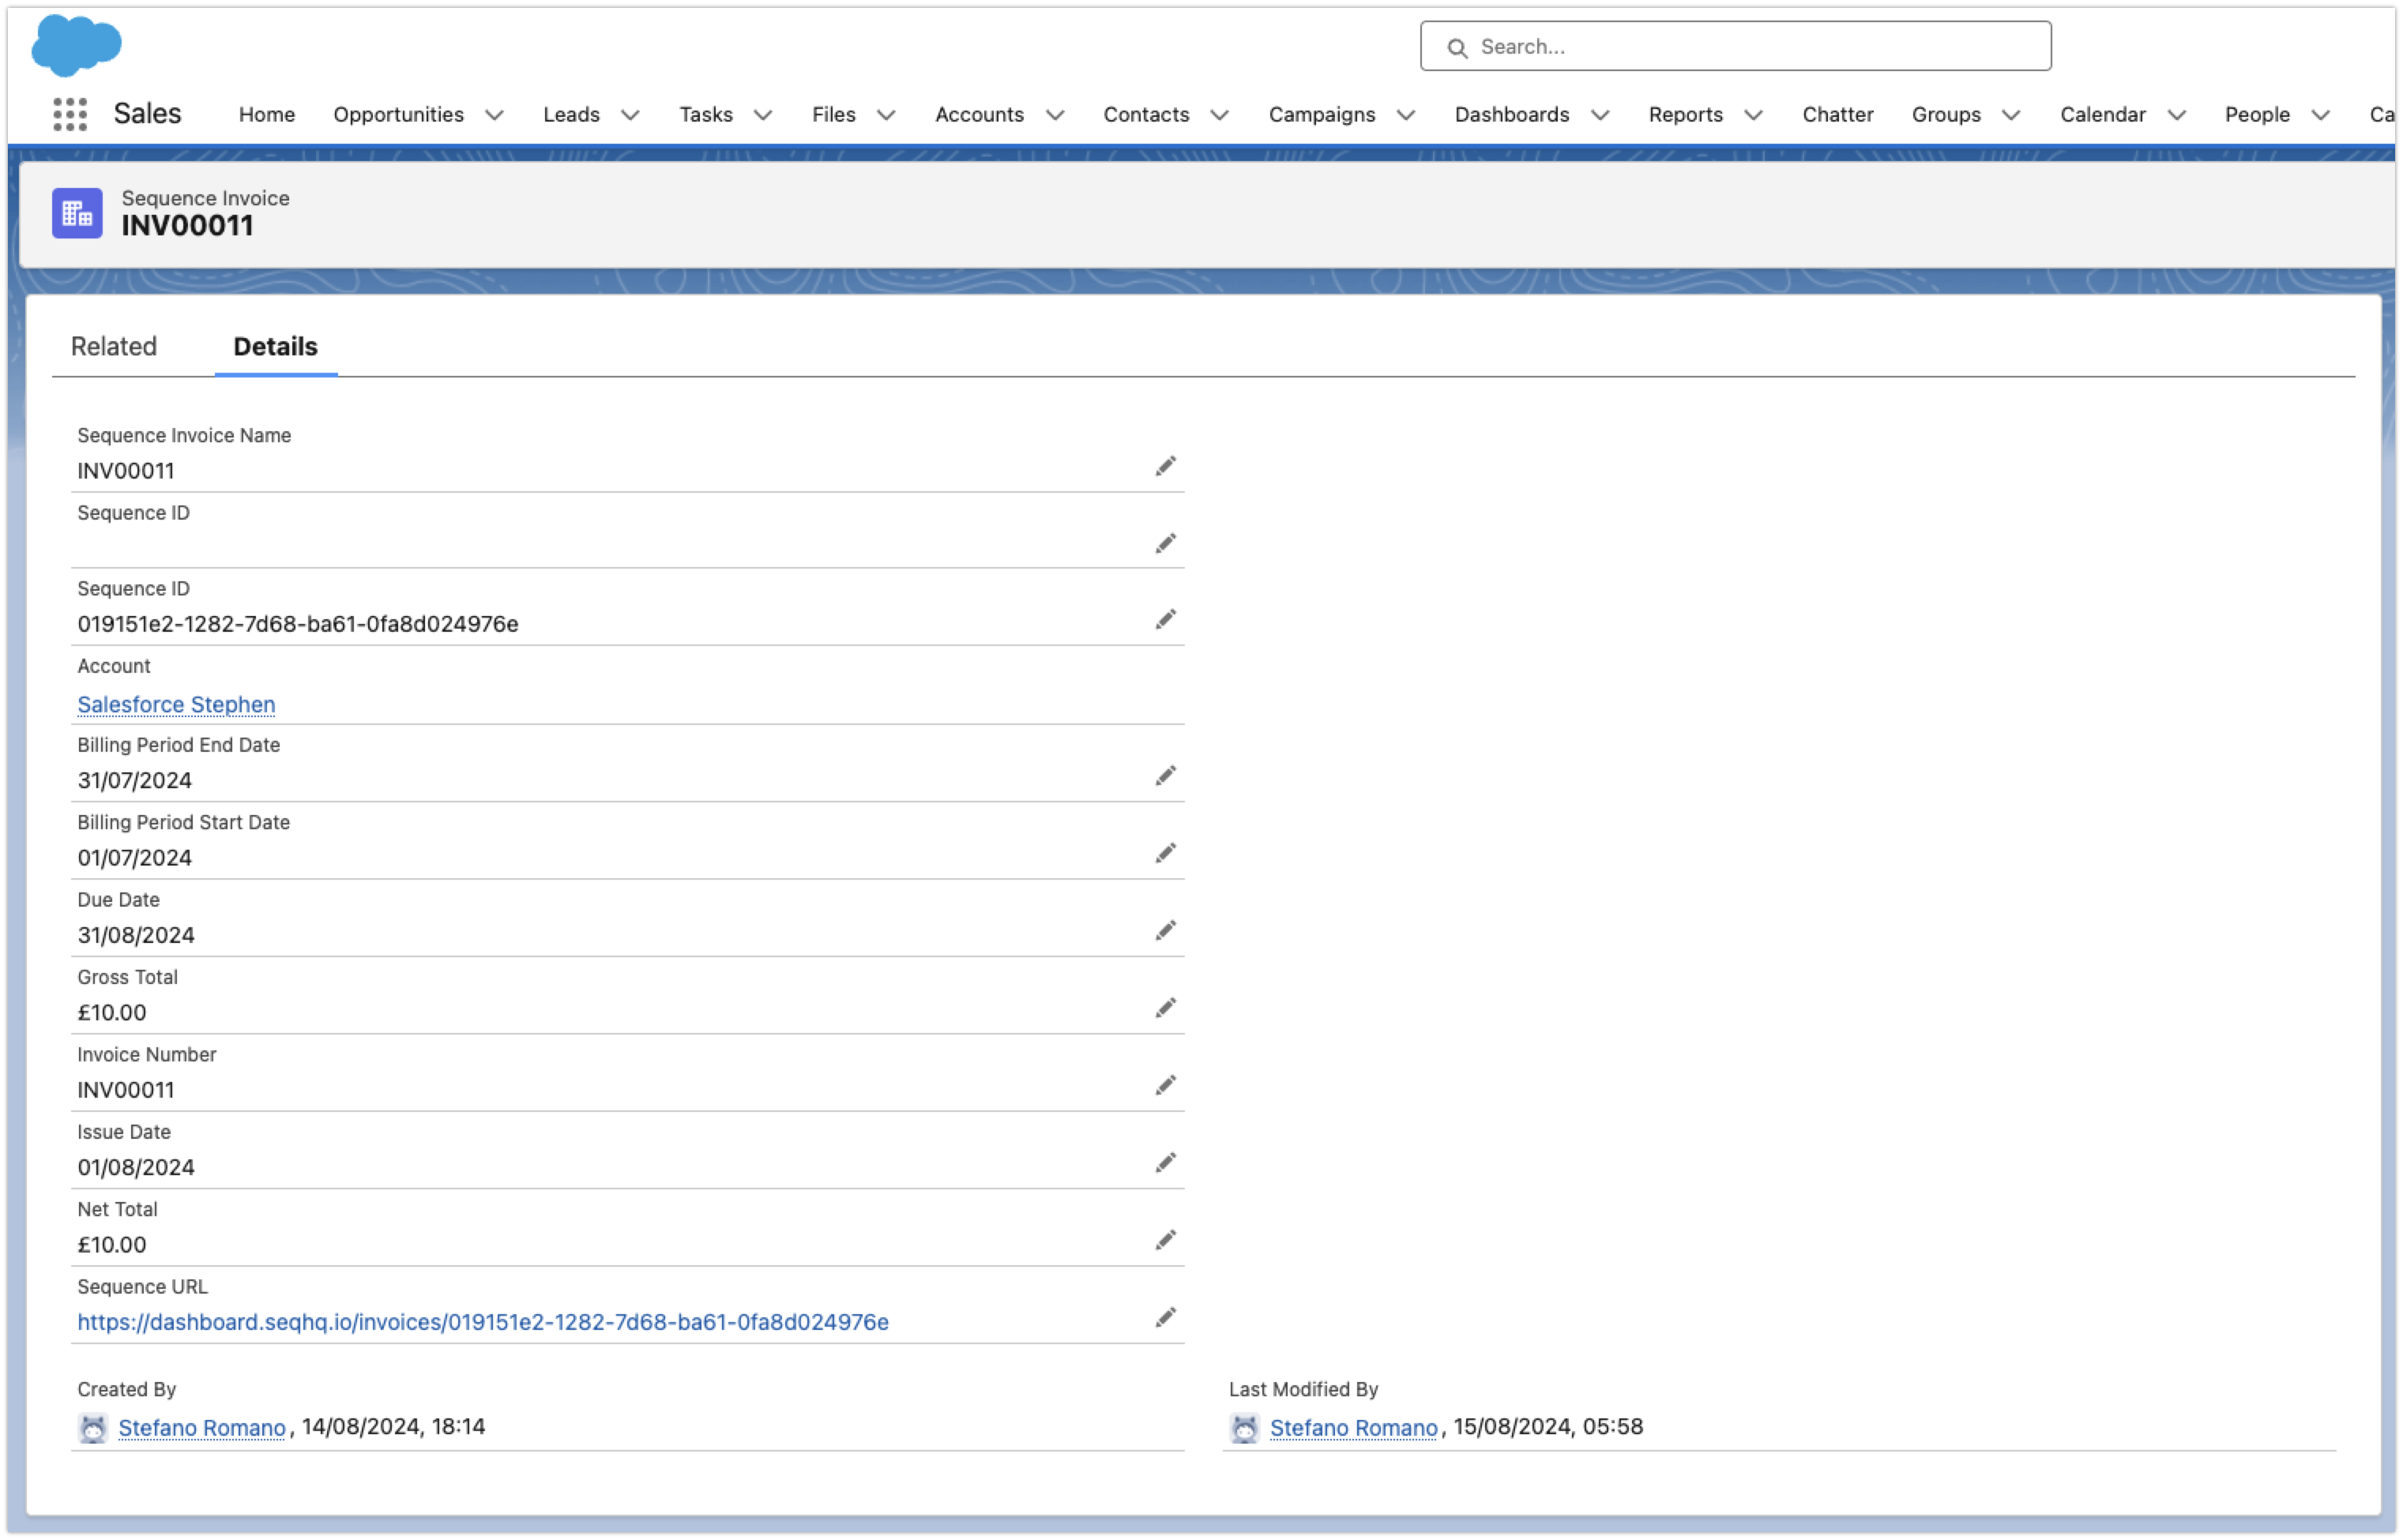Open the People tab
Screen dimensions: 2403x1540
click(2256, 114)
